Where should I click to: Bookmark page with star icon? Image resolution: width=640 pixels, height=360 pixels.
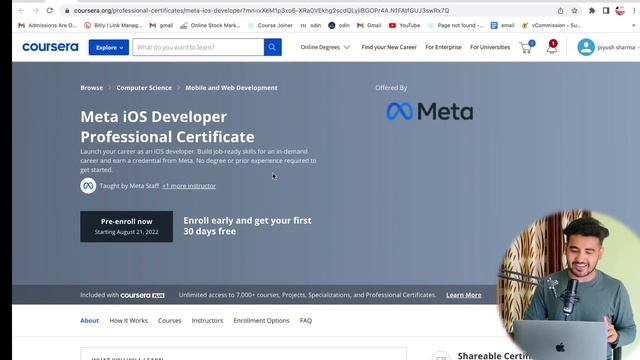[574, 11]
